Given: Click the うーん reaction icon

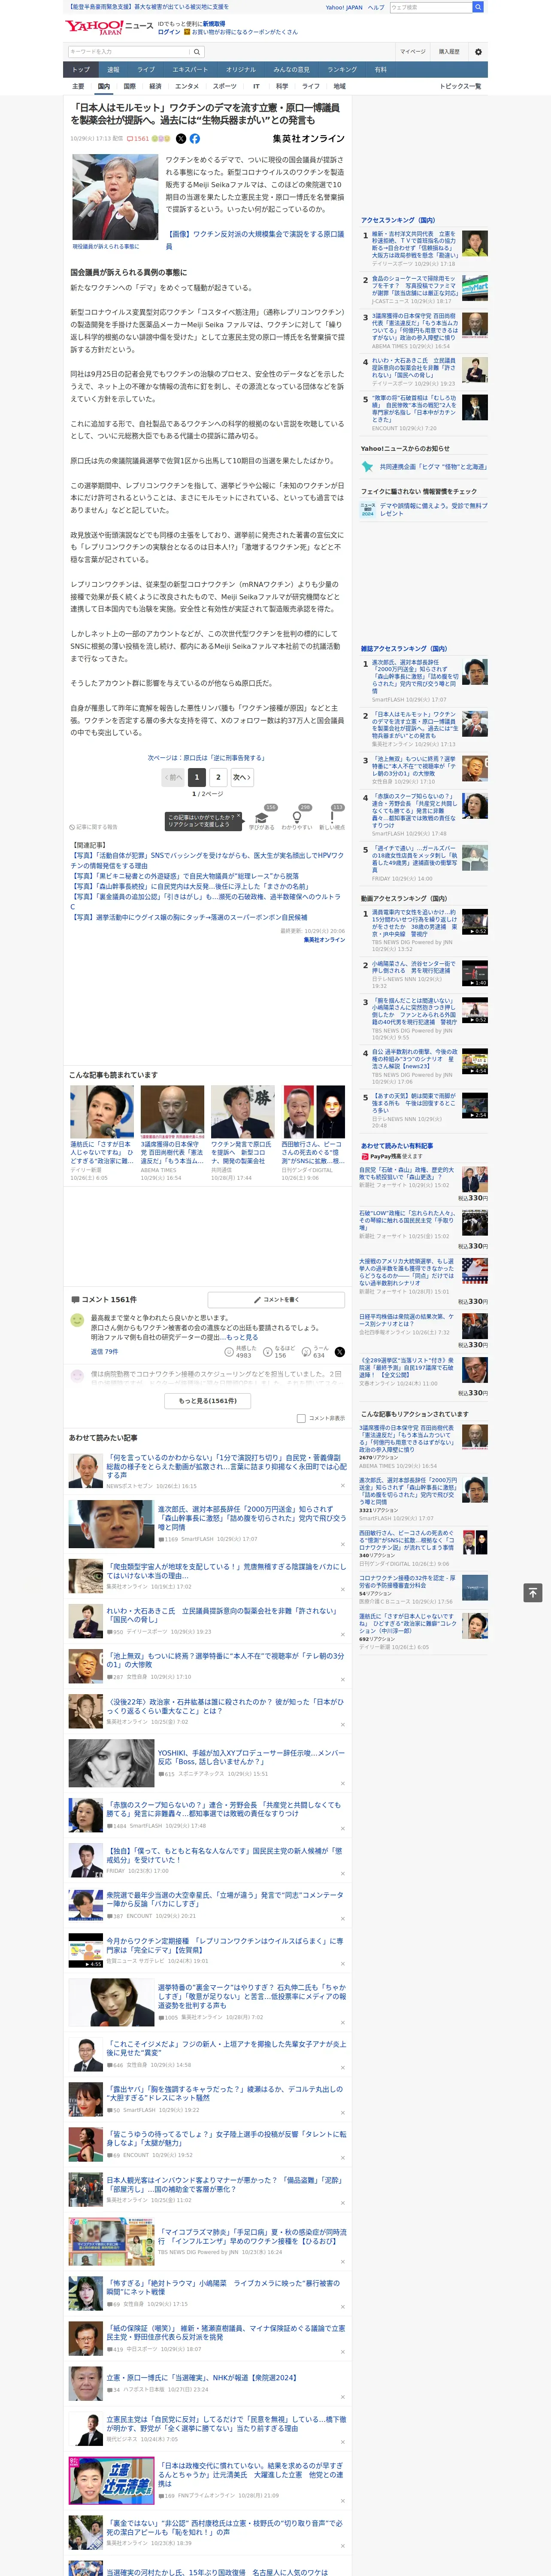Looking at the screenshot, I should pos(306,1352).
